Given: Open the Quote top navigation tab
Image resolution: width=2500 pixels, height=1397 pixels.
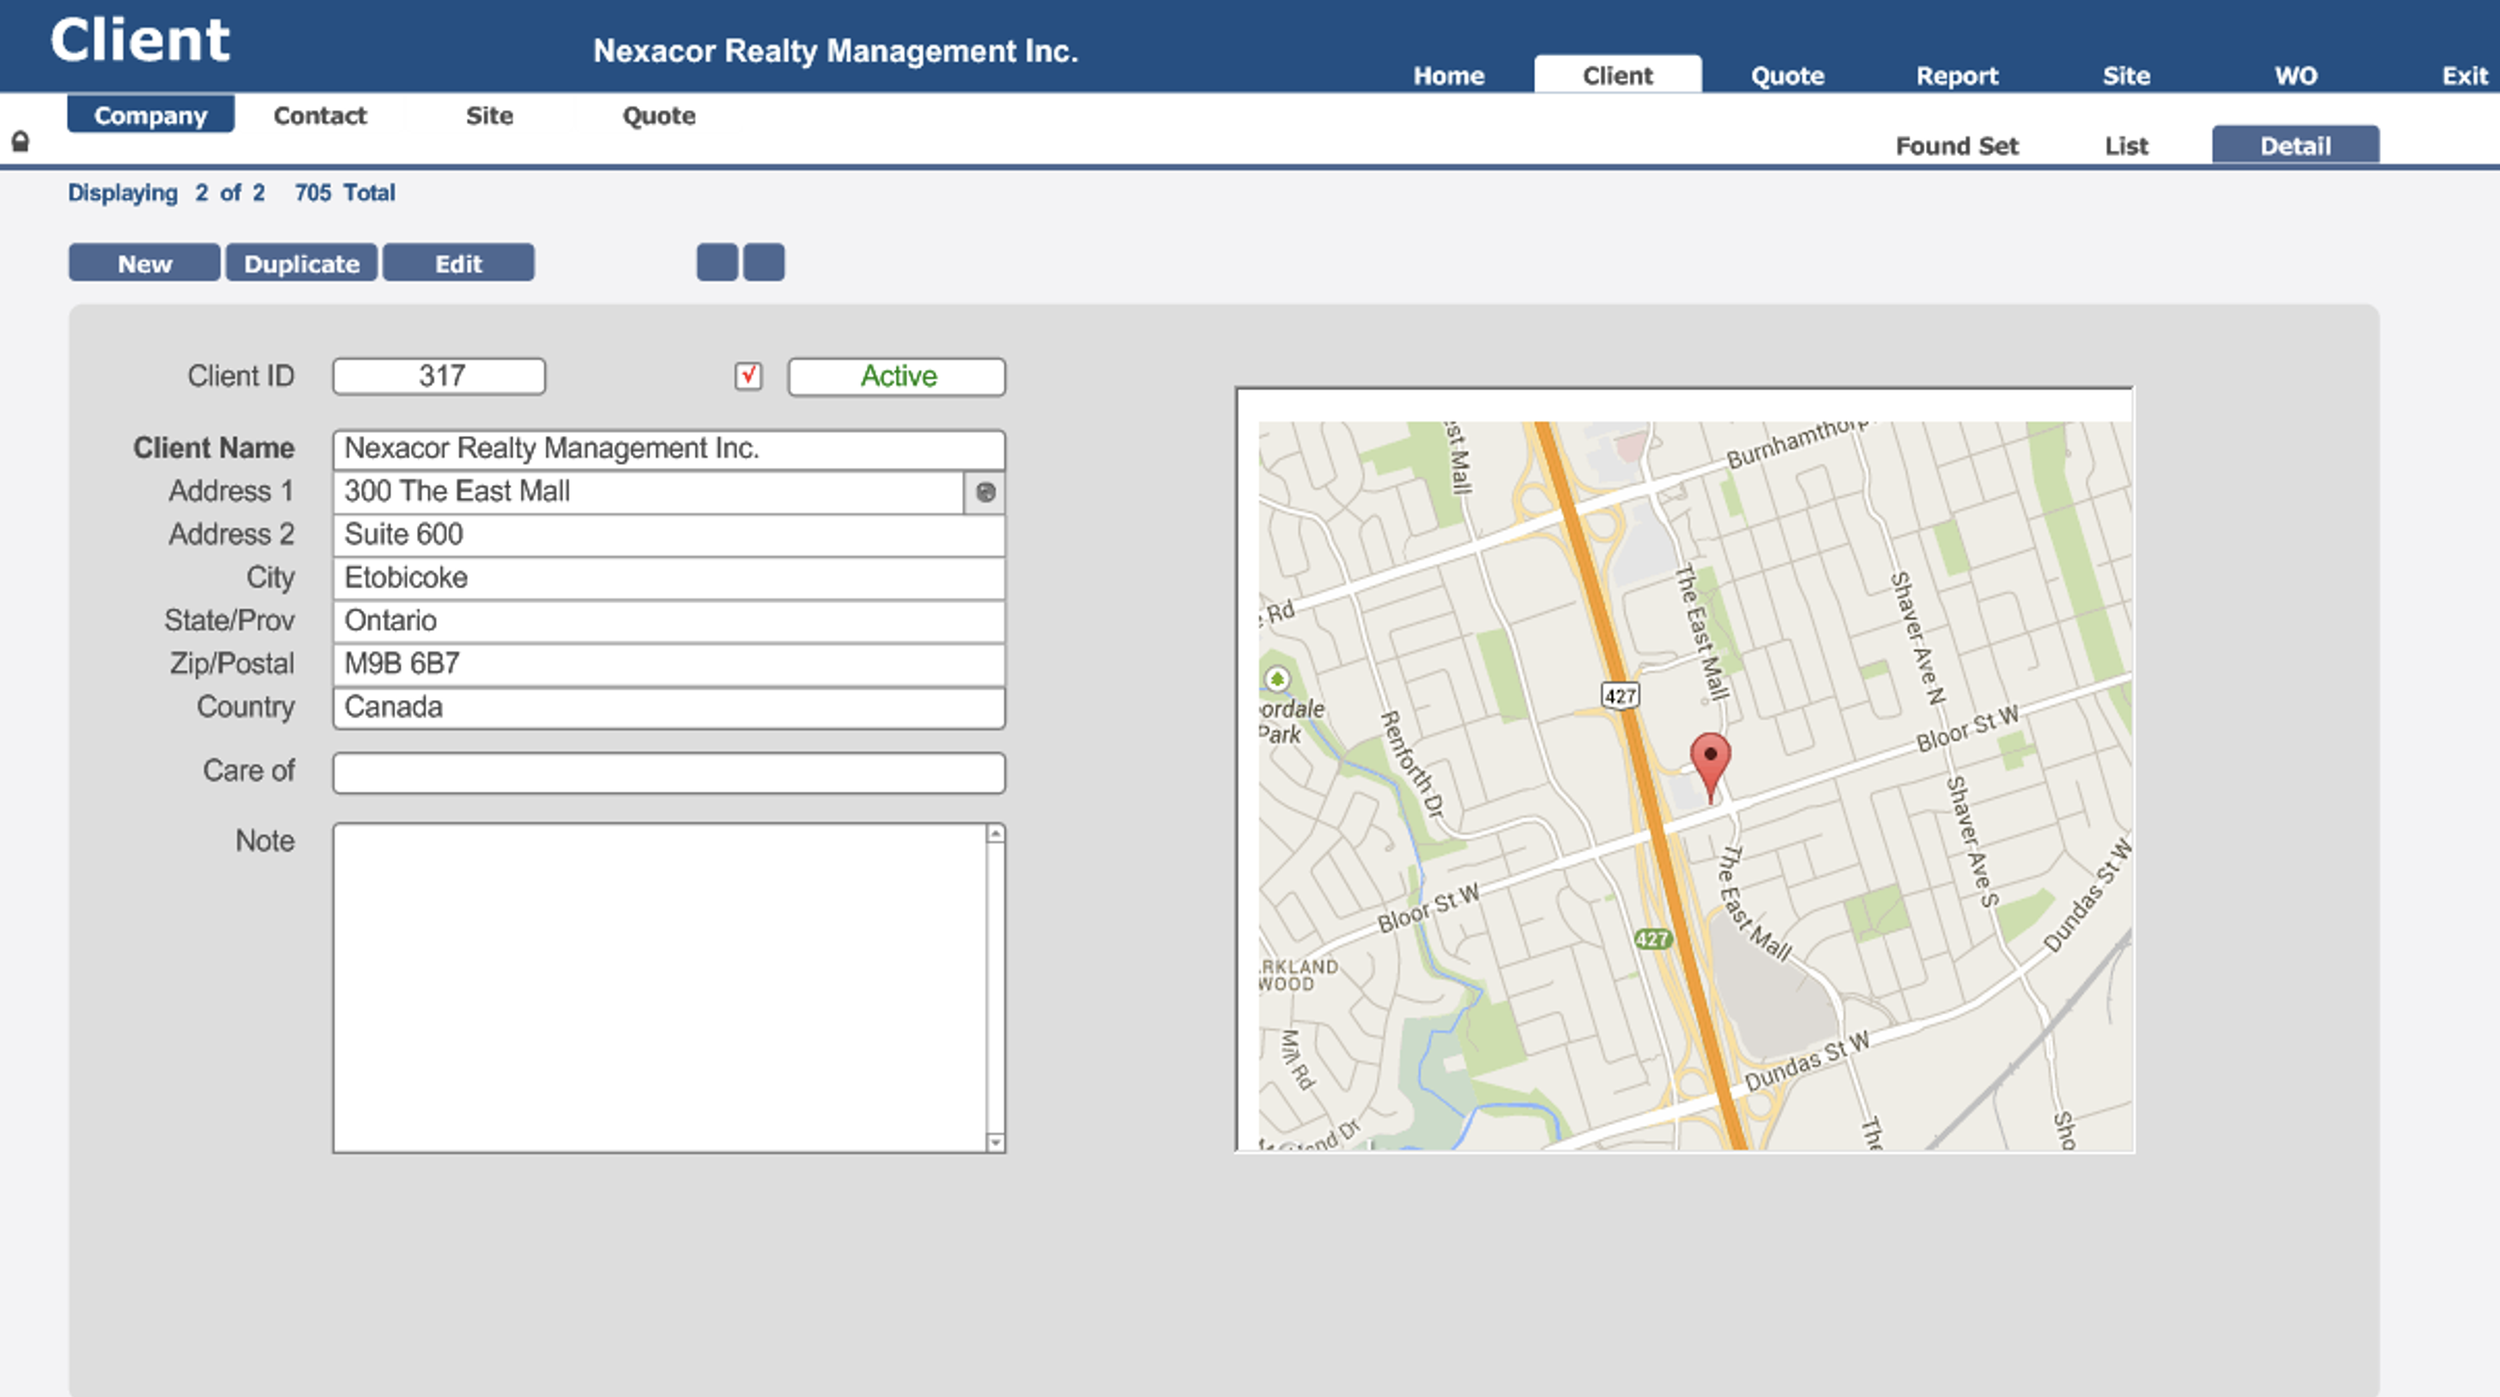Looking at the screenshot, I should tap(1787, 76).
